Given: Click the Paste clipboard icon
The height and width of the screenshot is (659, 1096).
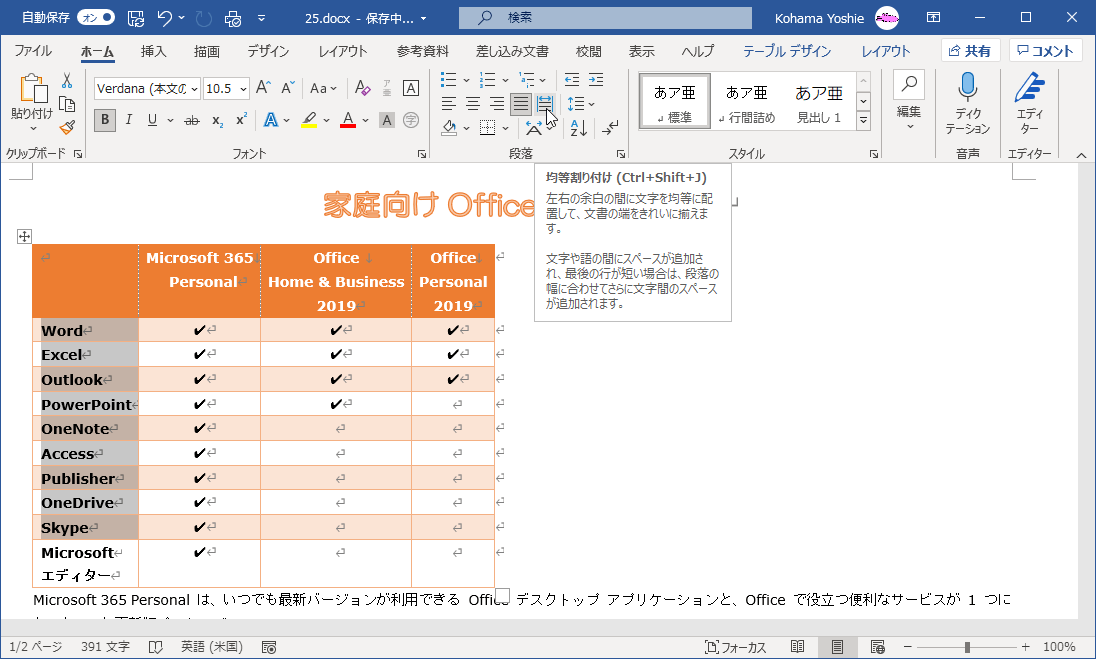Looking at the screenshot, I should pos(32,89).
